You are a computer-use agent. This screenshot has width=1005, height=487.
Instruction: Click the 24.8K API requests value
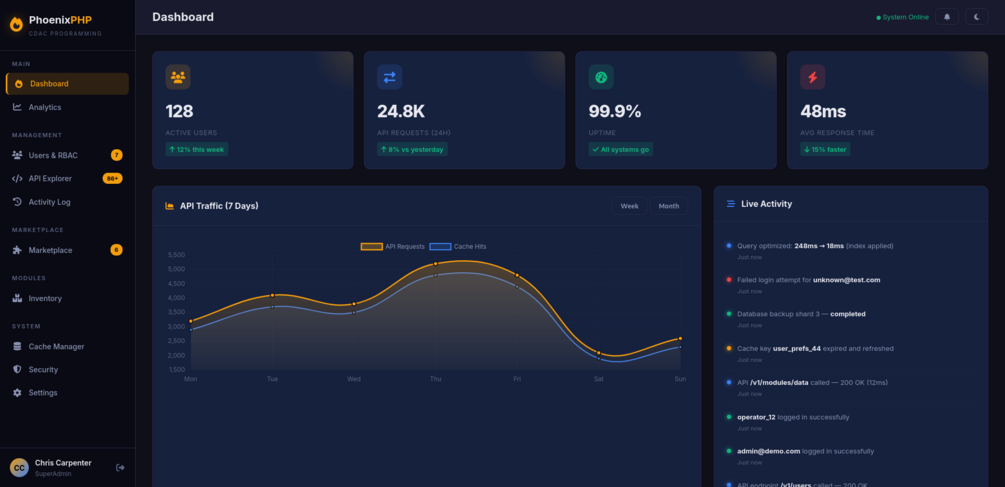pos(401,111)
